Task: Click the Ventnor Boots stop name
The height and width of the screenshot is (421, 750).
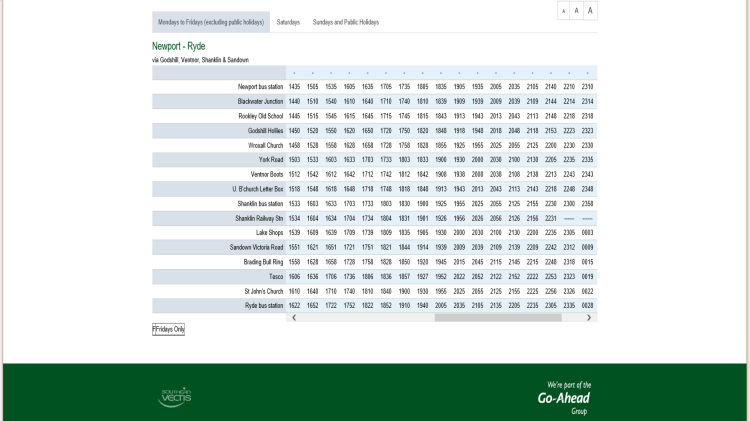Action: click(267, 174)
